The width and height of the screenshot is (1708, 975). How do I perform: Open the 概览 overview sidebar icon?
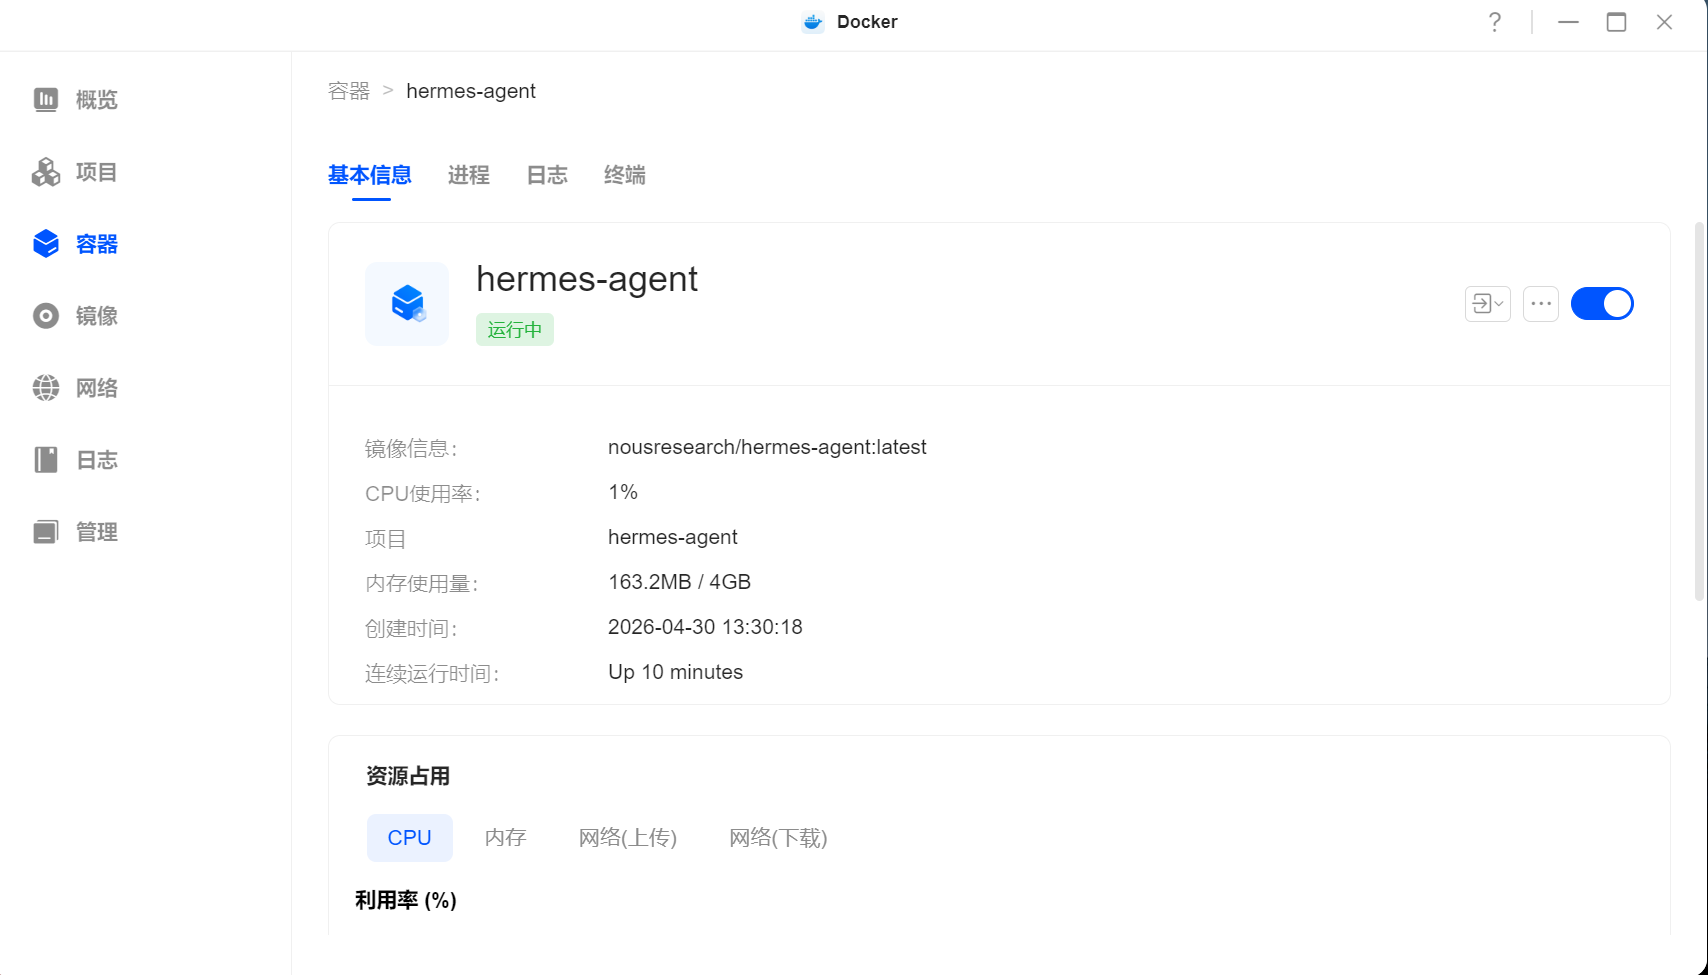click(x=46, y=99)
